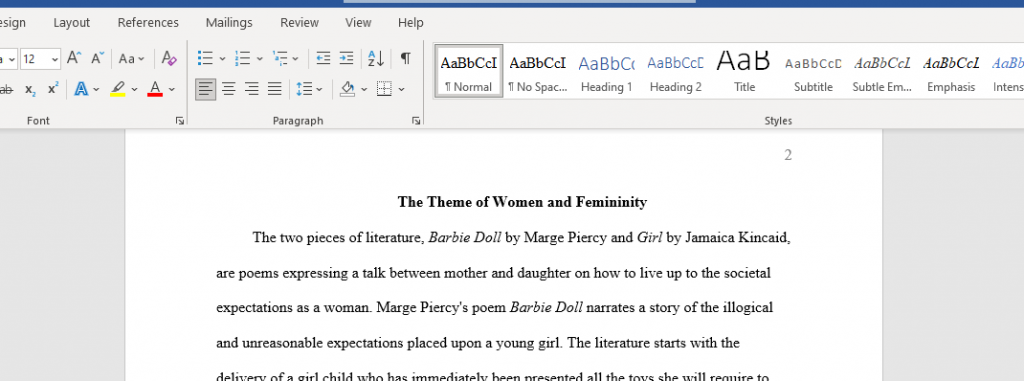Expand the text effects dropdown arrow
This screenshot has height=381, width=1024.
click(97, 90)
